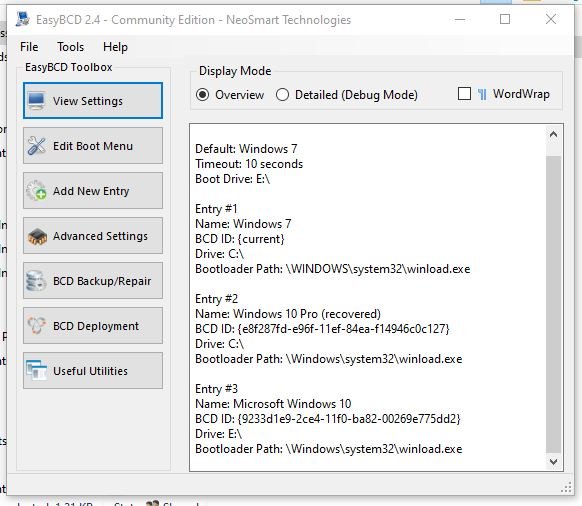The width and height of the screenshot is (582, 506).
Task: Click the 'Drive: E:\' line of Entry #3
Action: [x=218, y=434]
